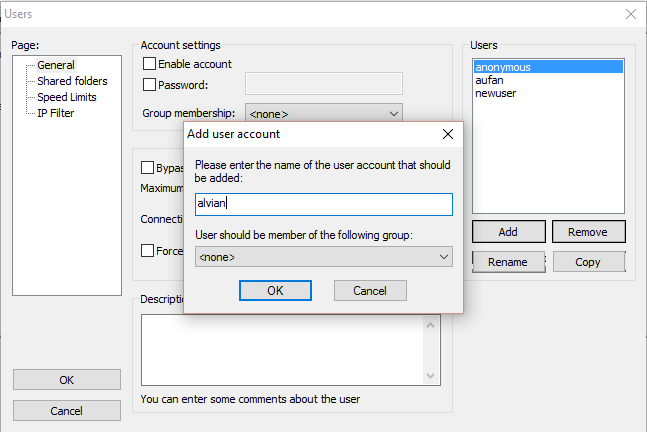This screenshot has width=647, height=432.
Task: Toggle the Enable account checkbox
Action: coord(150,64)
